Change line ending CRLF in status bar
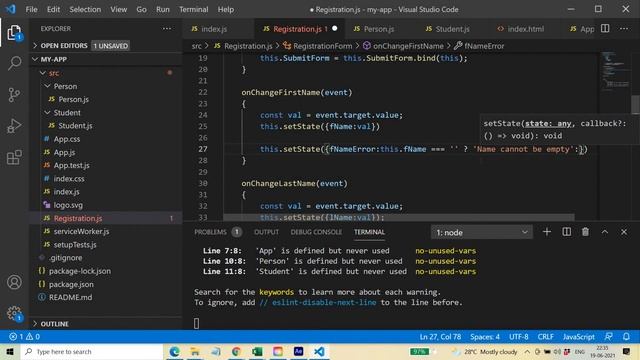 [x=546, y=337]
